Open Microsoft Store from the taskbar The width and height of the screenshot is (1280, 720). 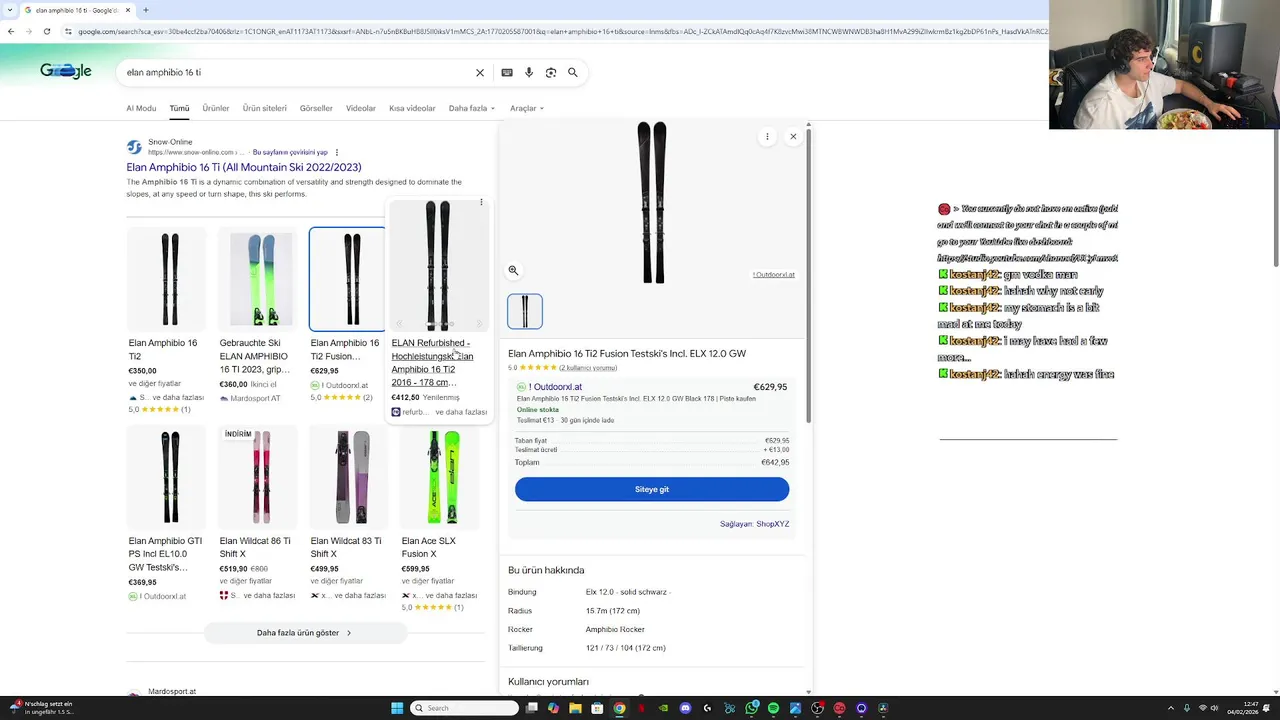(597, 708)
